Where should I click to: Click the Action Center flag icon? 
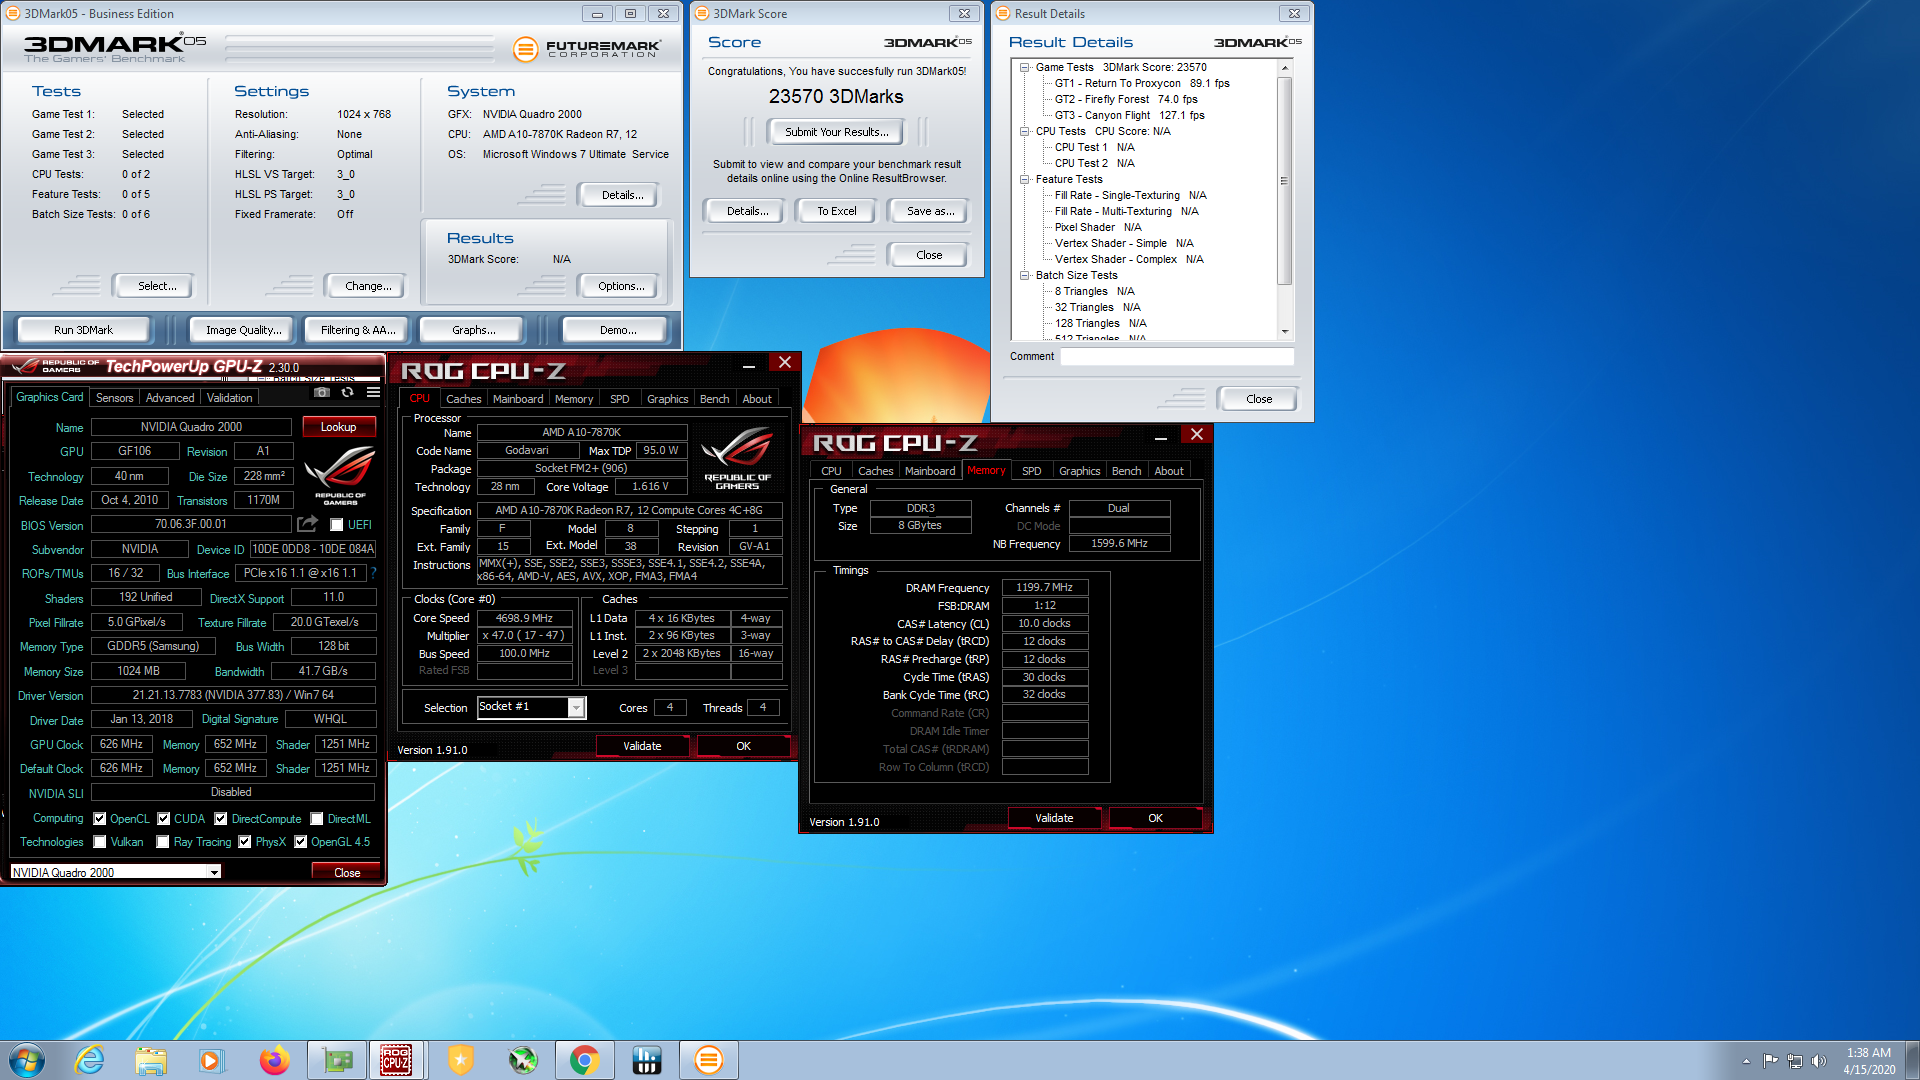click(1771, 1061)
